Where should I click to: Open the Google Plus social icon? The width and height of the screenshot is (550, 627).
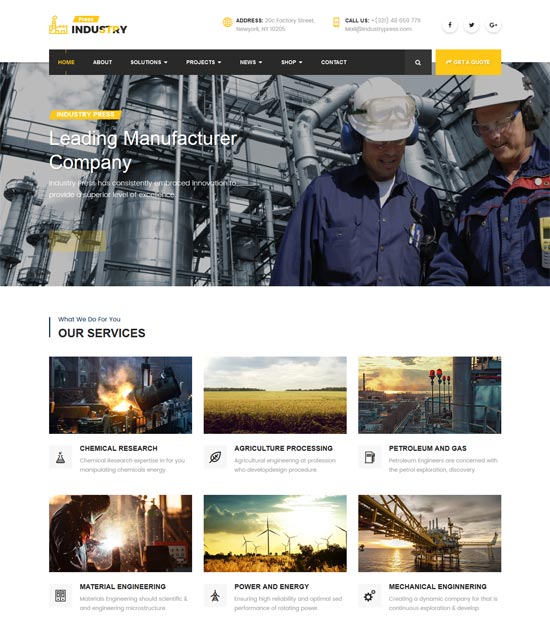[493, 25]
